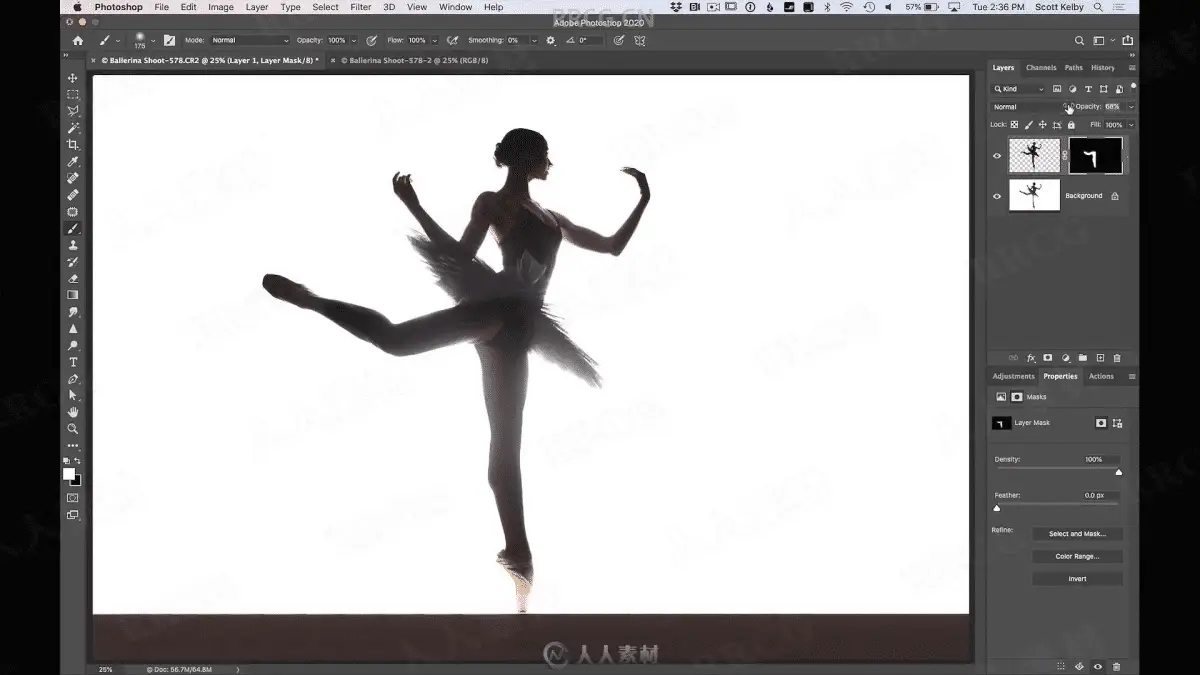Toggle layer filtering switch

(1132, 87)
